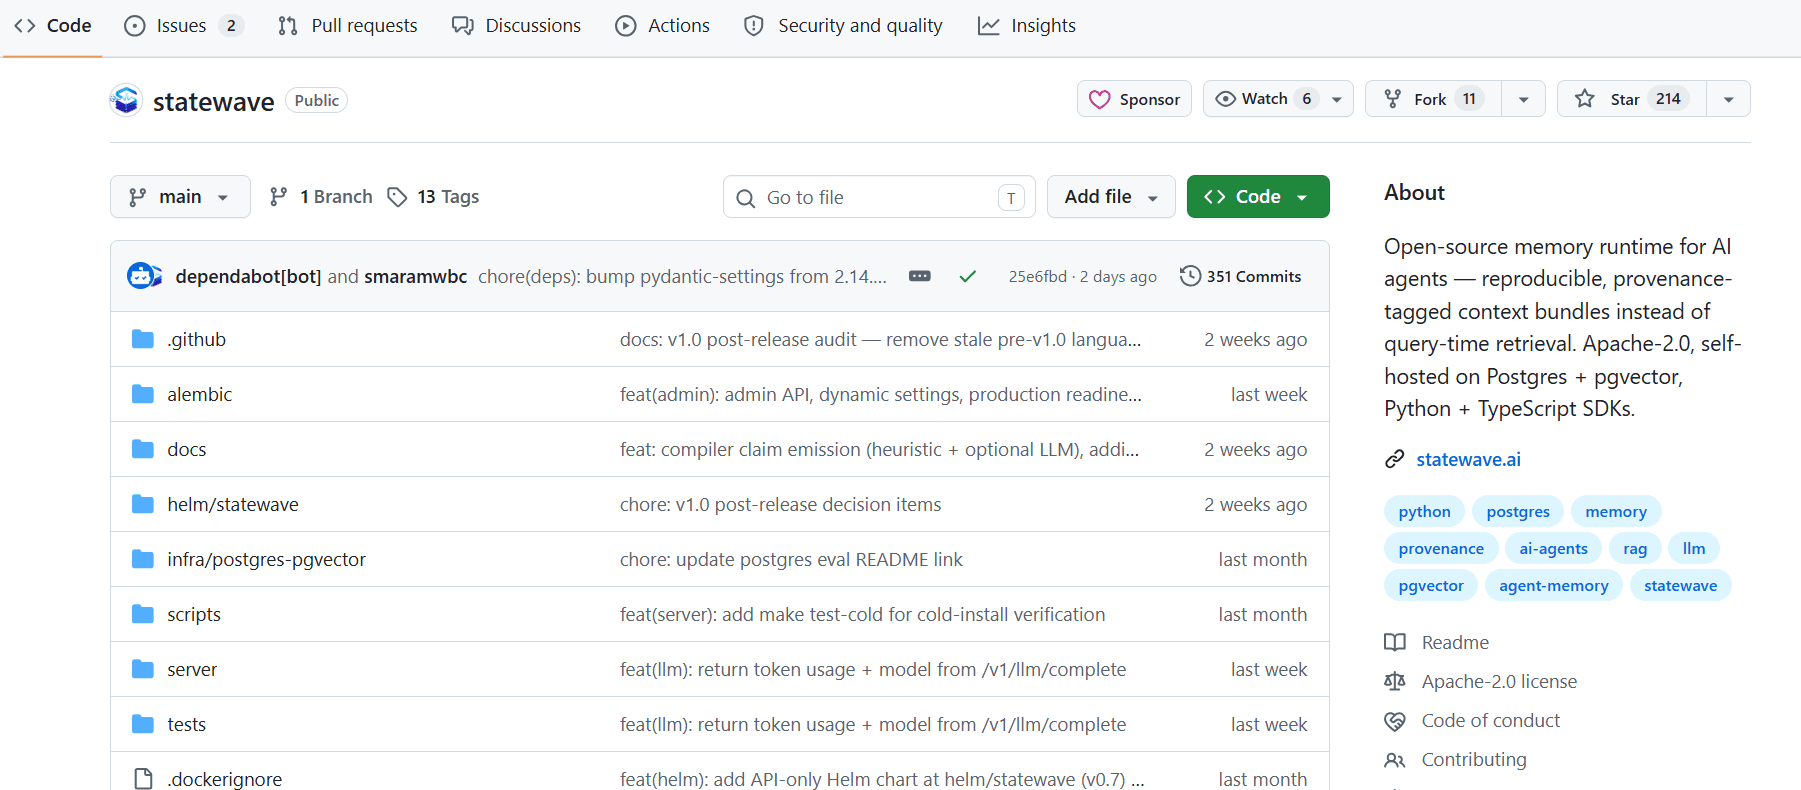Open the .dockerignore file
Screen dimensions: 1801x790
point(225,779)
